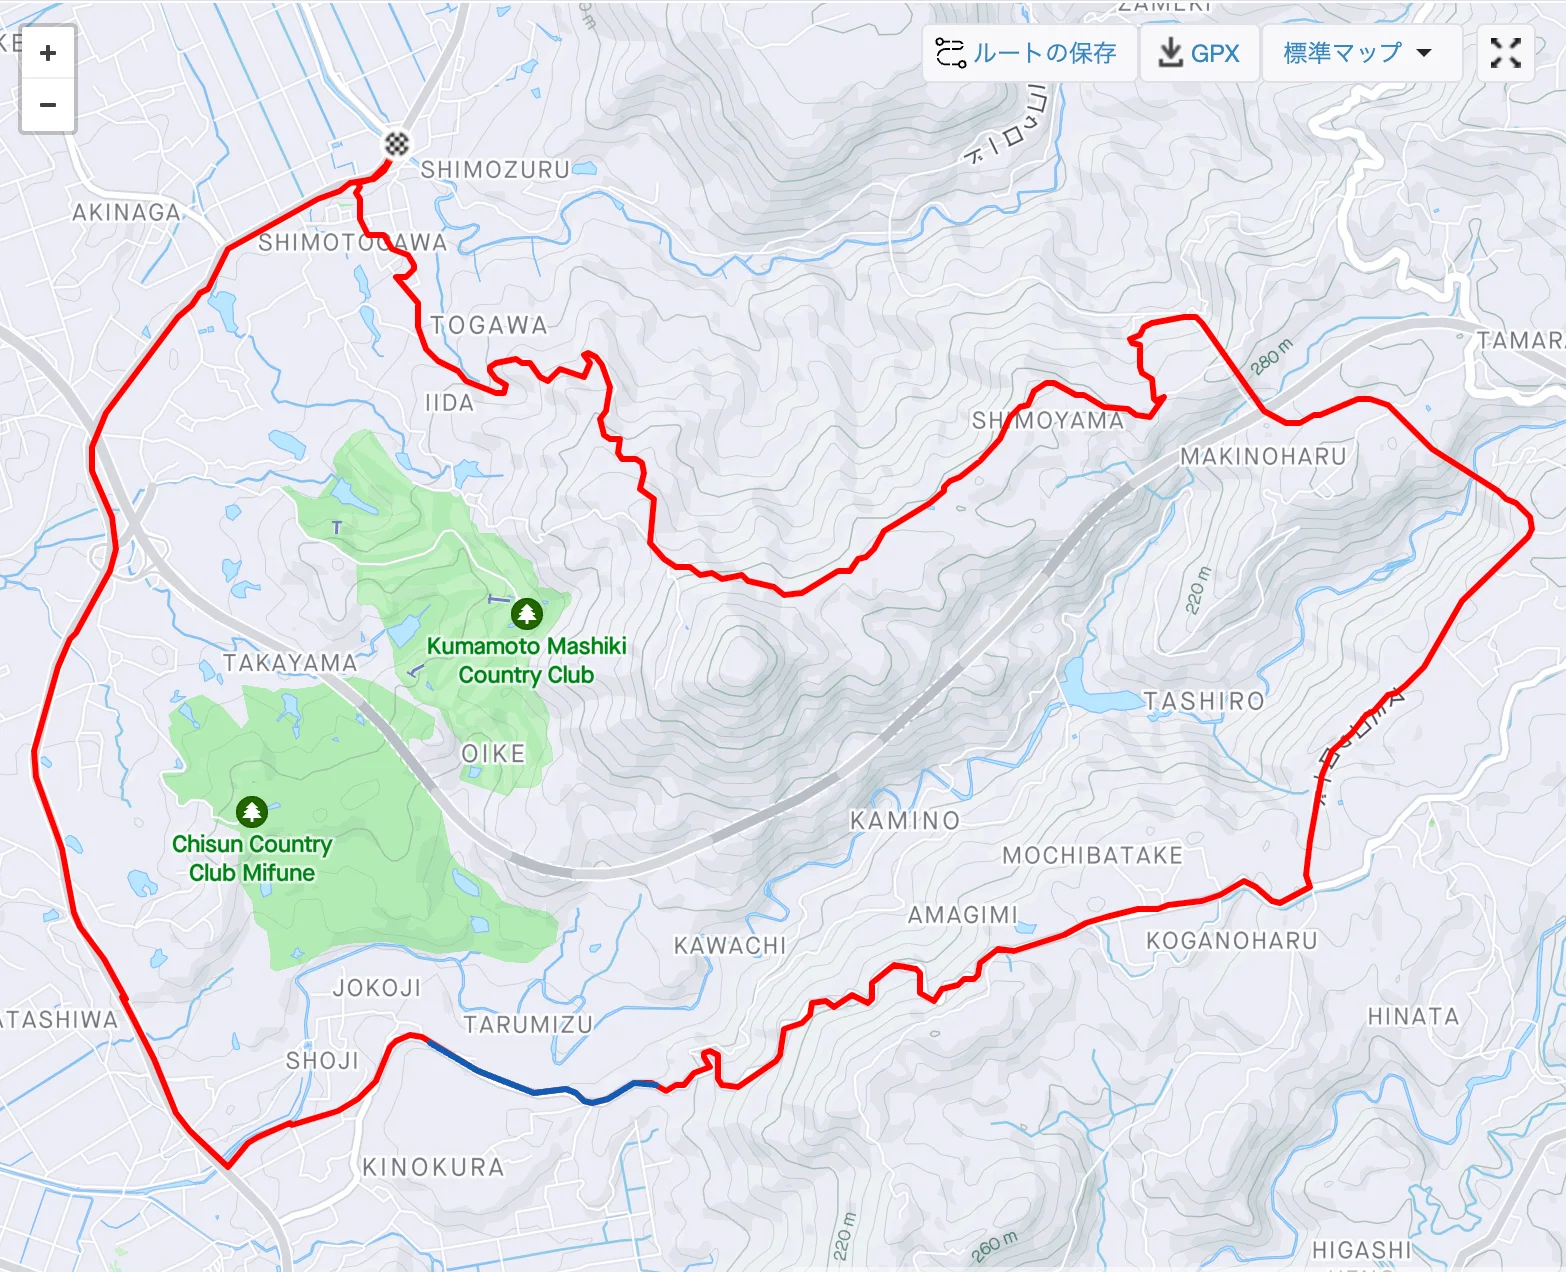Click the MAKINOHARU place label
The width and height of the screenshot is (1566, 1272).
tap(1263, 456)
